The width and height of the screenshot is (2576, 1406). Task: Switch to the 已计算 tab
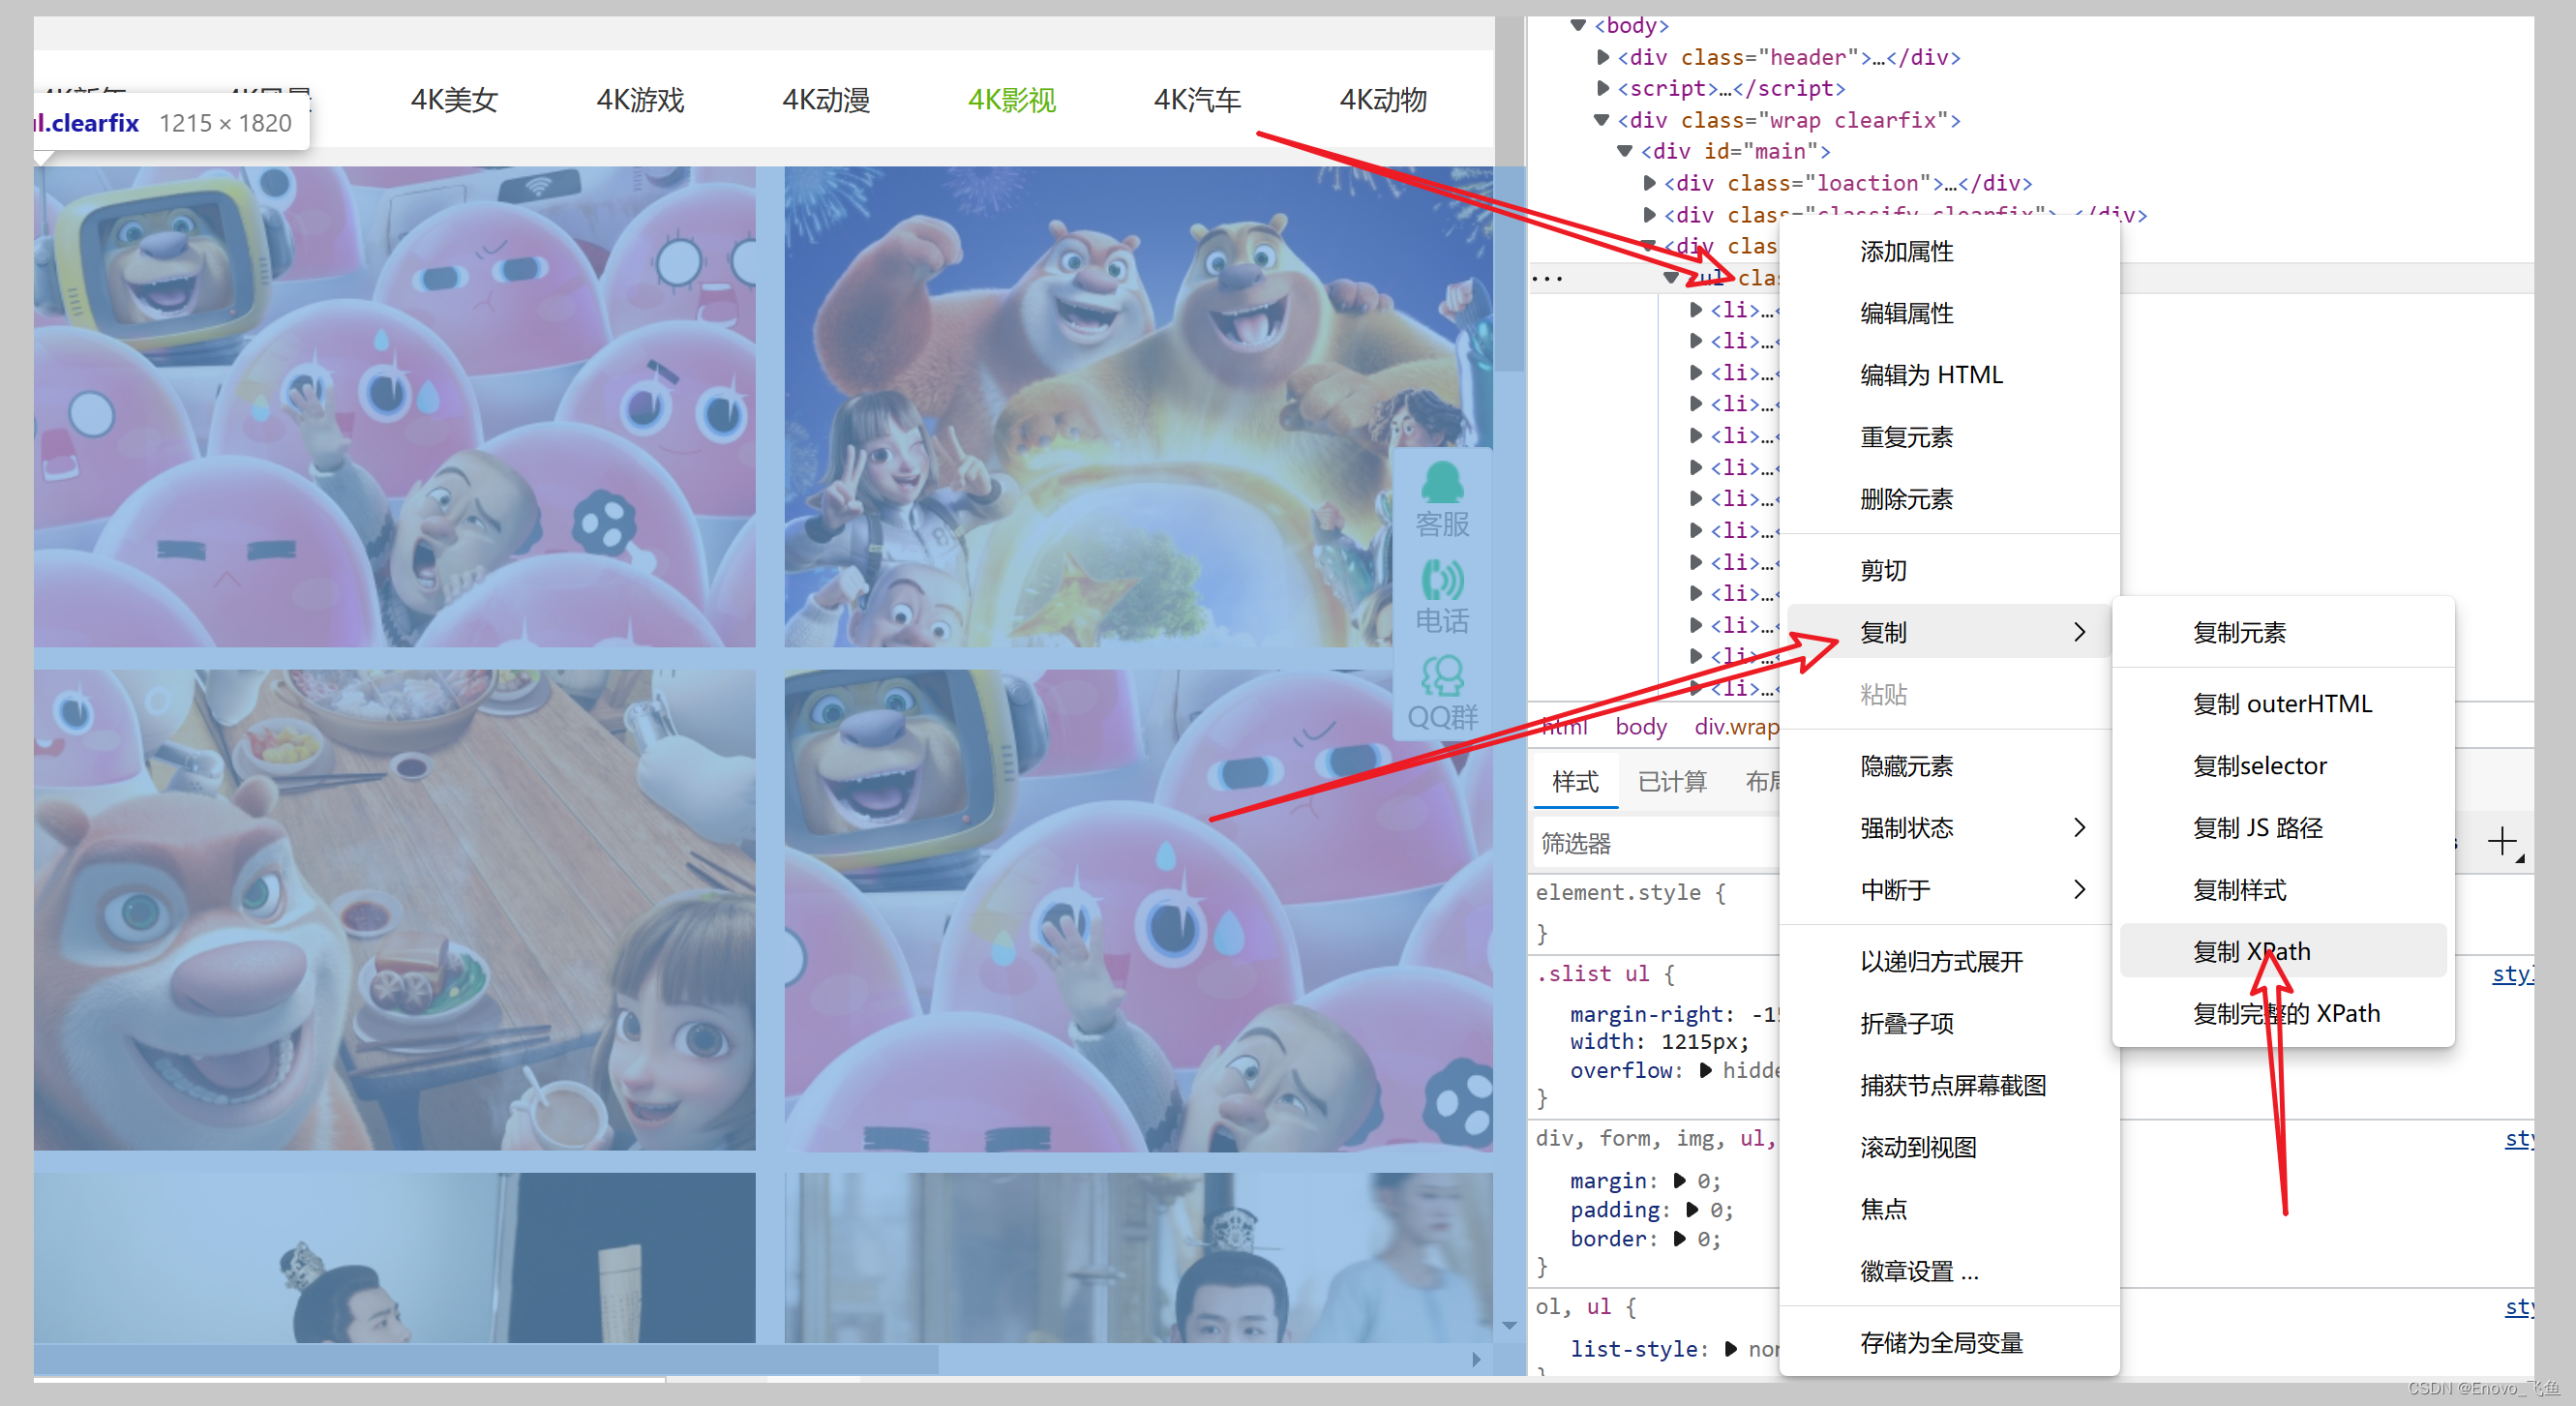pos(1672,781)
